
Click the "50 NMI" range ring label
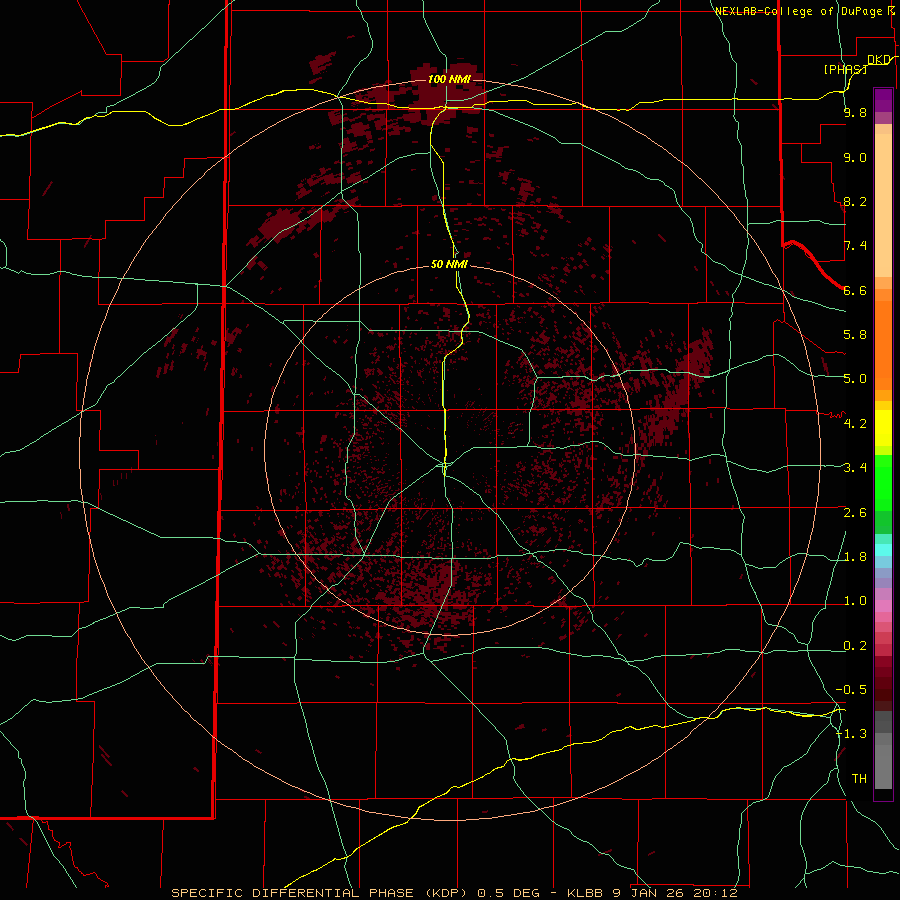[x=449, y=264]
